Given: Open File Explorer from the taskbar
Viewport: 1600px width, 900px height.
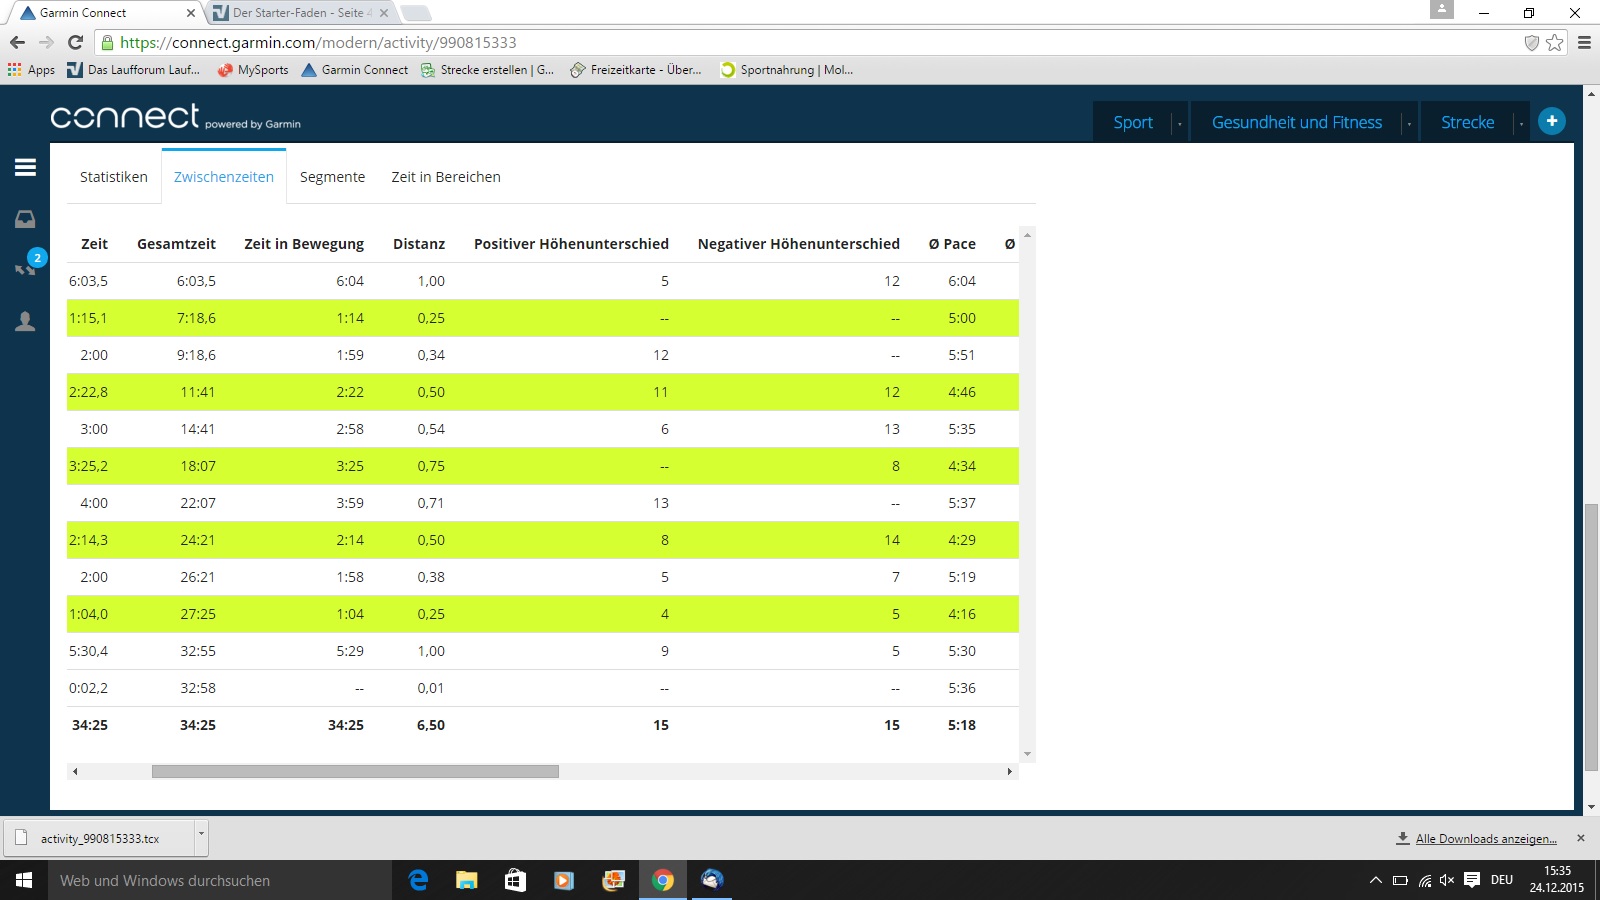Looking at the screenshot, I should (466, 880).
